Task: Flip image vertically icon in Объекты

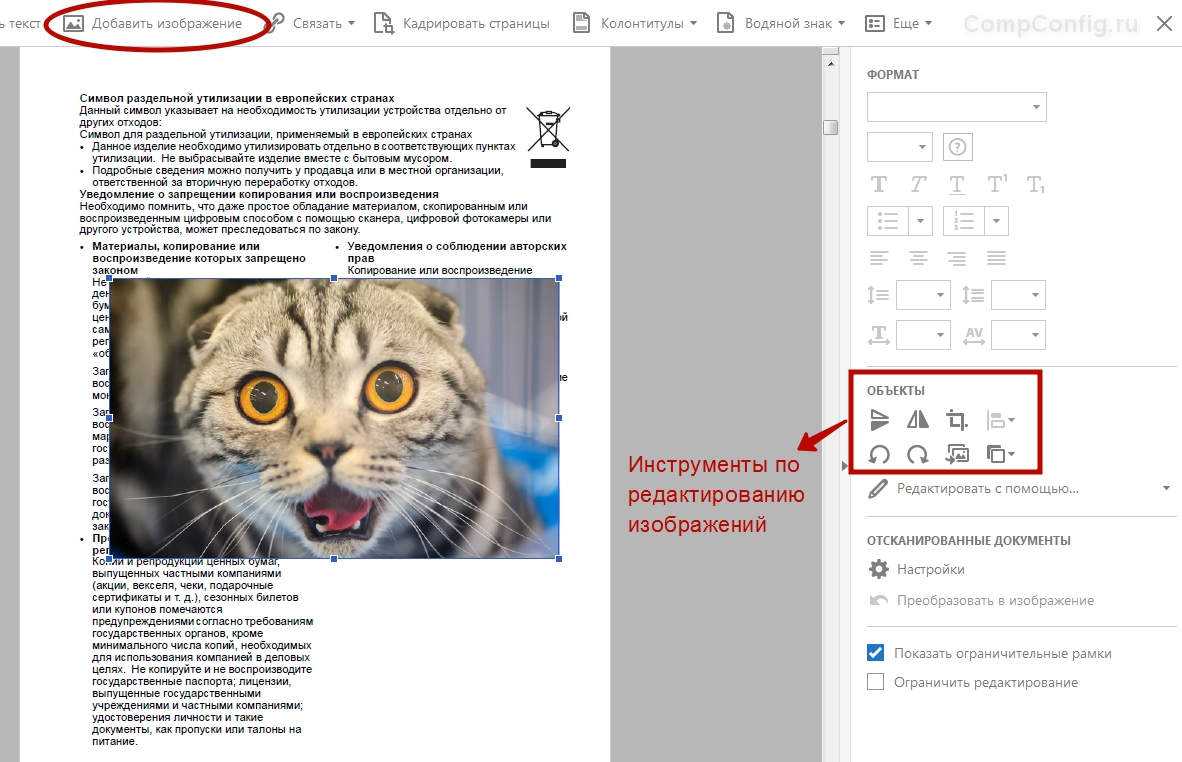Action: tap(879, 420)
